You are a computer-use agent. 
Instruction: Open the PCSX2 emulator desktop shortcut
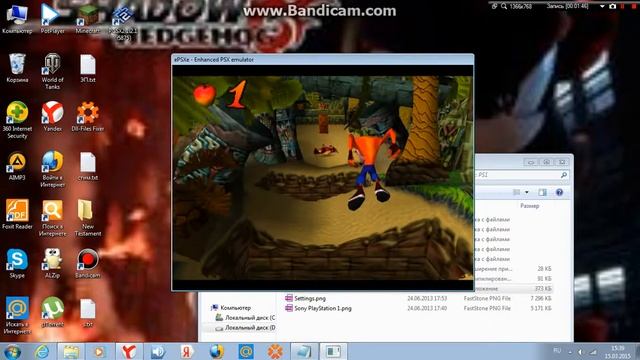(x=123, y=22)
